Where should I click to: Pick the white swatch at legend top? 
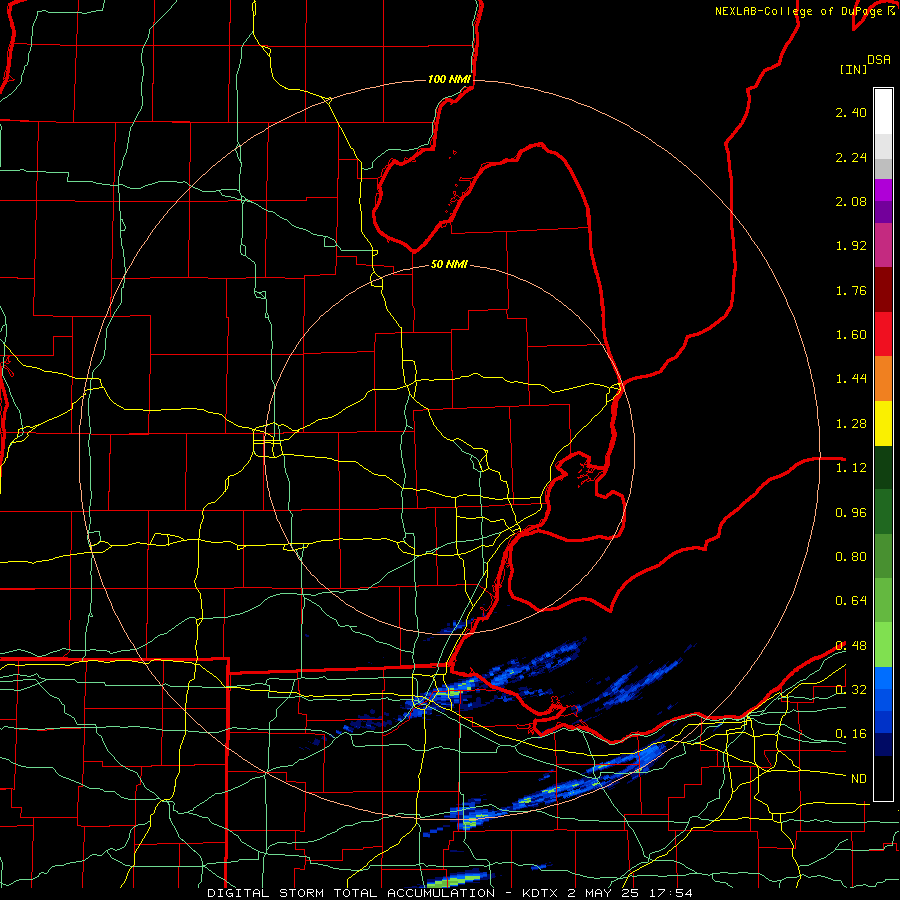coord(883,112)
